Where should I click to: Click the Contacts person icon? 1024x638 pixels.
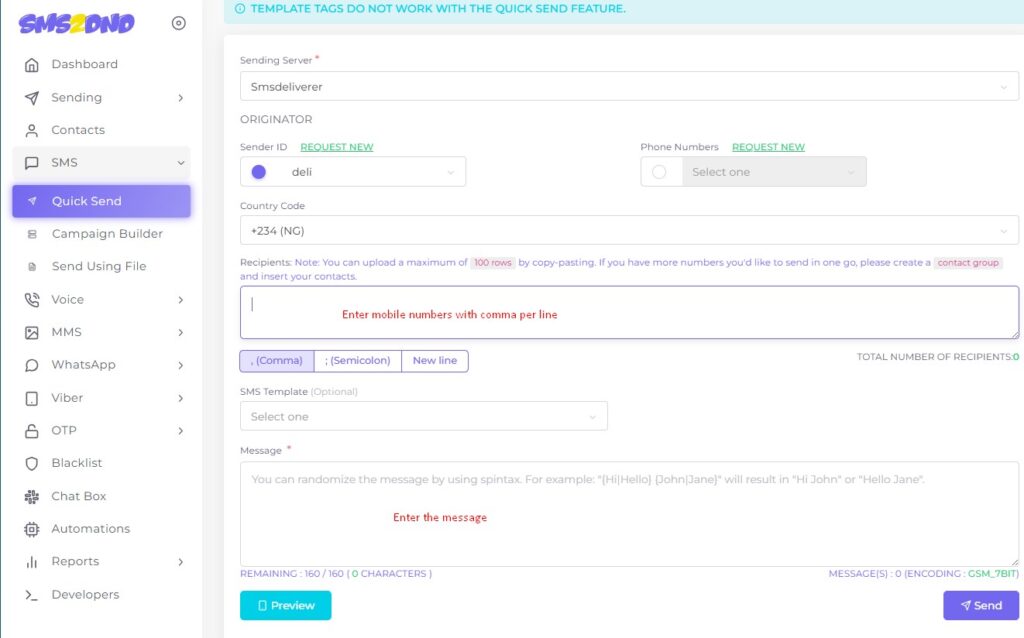click(x=32, y=130)
